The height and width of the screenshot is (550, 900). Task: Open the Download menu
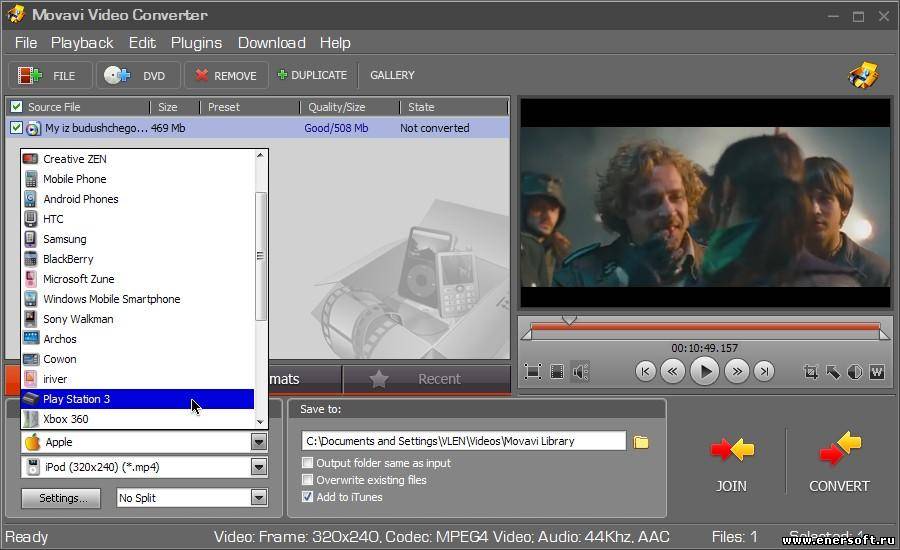coord(271,43)
